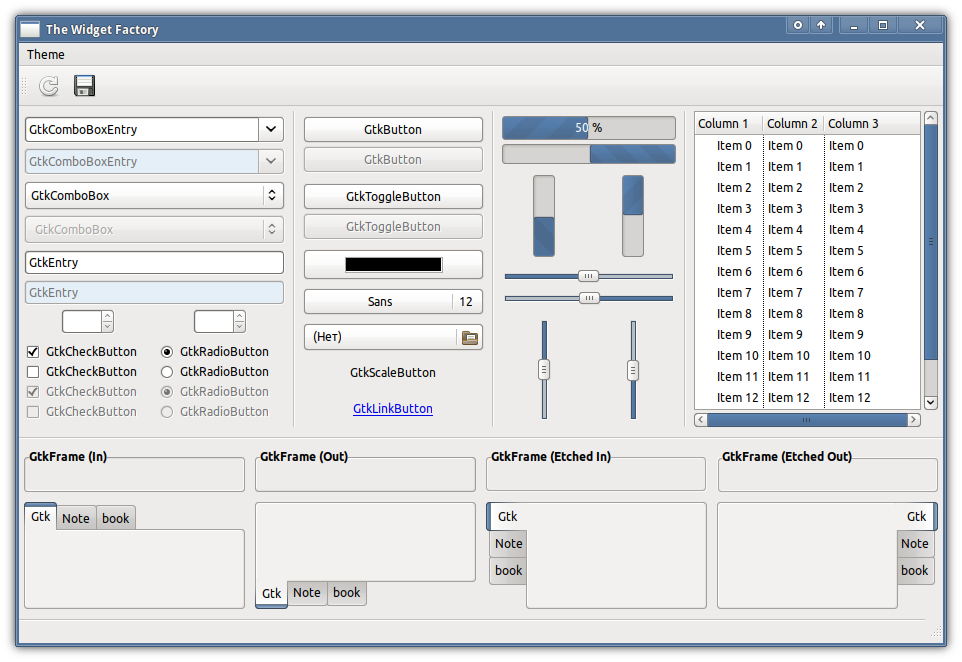Follow the GtkLinkButton link
The height and width of the screenshot is (662, 962).
coord(393,409)
